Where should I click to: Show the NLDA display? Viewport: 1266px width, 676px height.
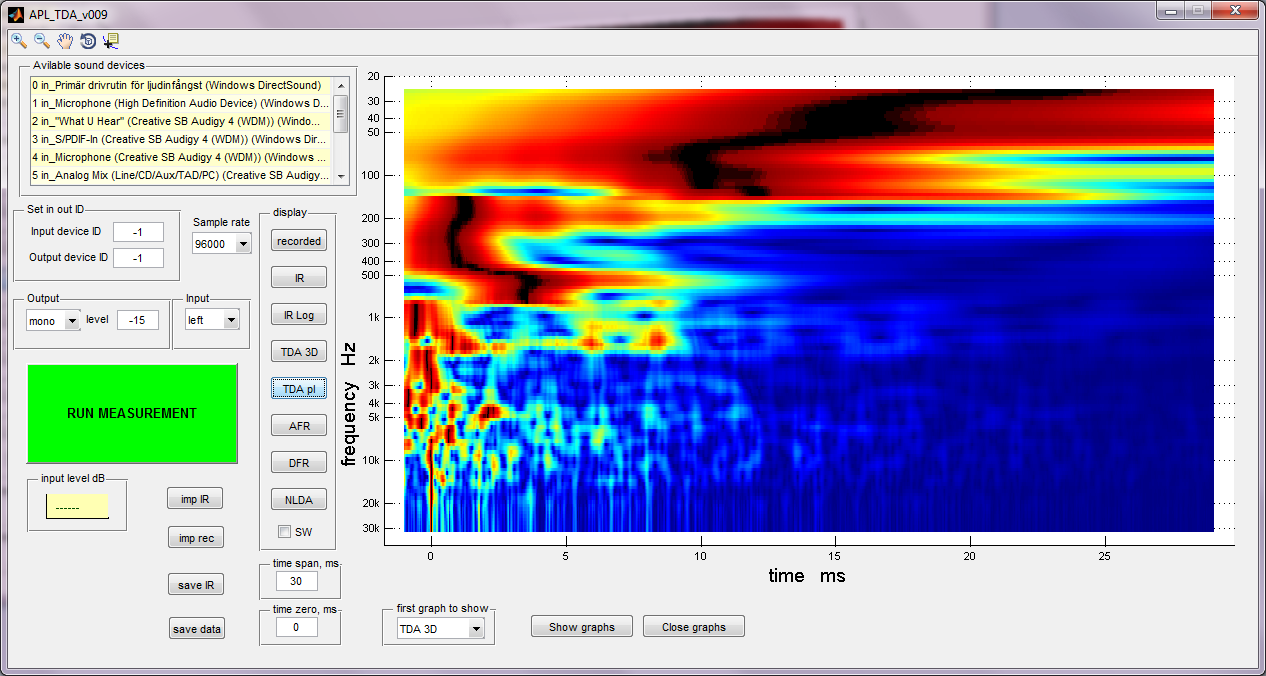[299, 500]
